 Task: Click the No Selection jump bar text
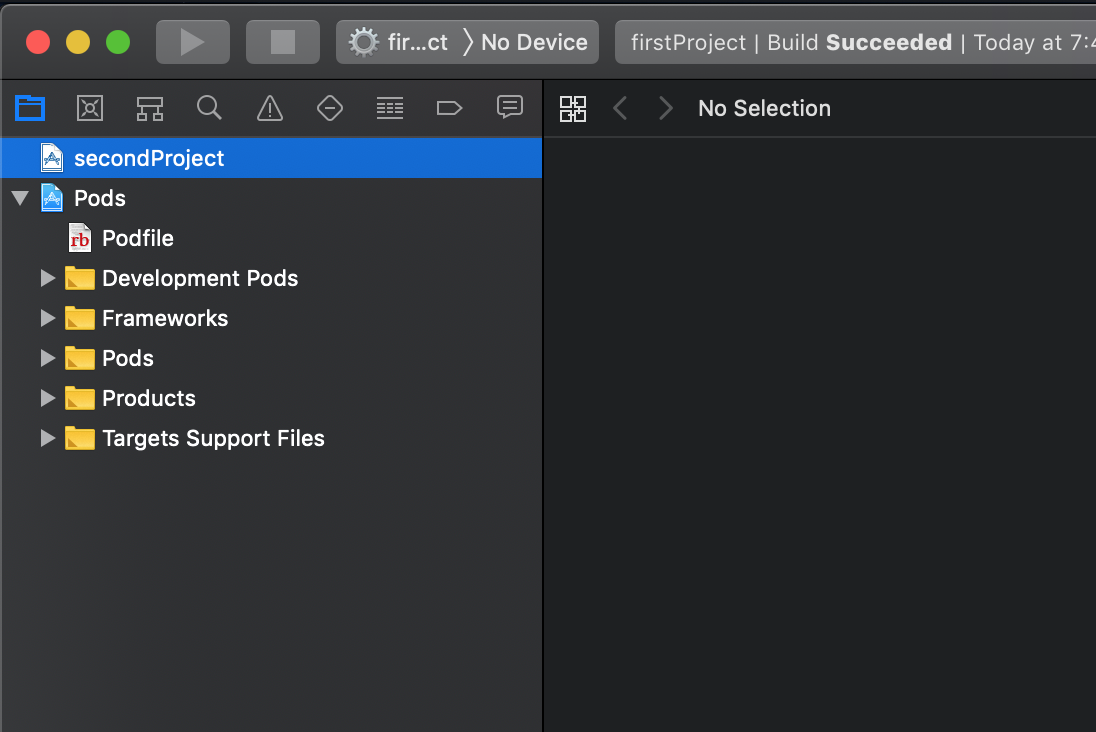coord(764,108)
